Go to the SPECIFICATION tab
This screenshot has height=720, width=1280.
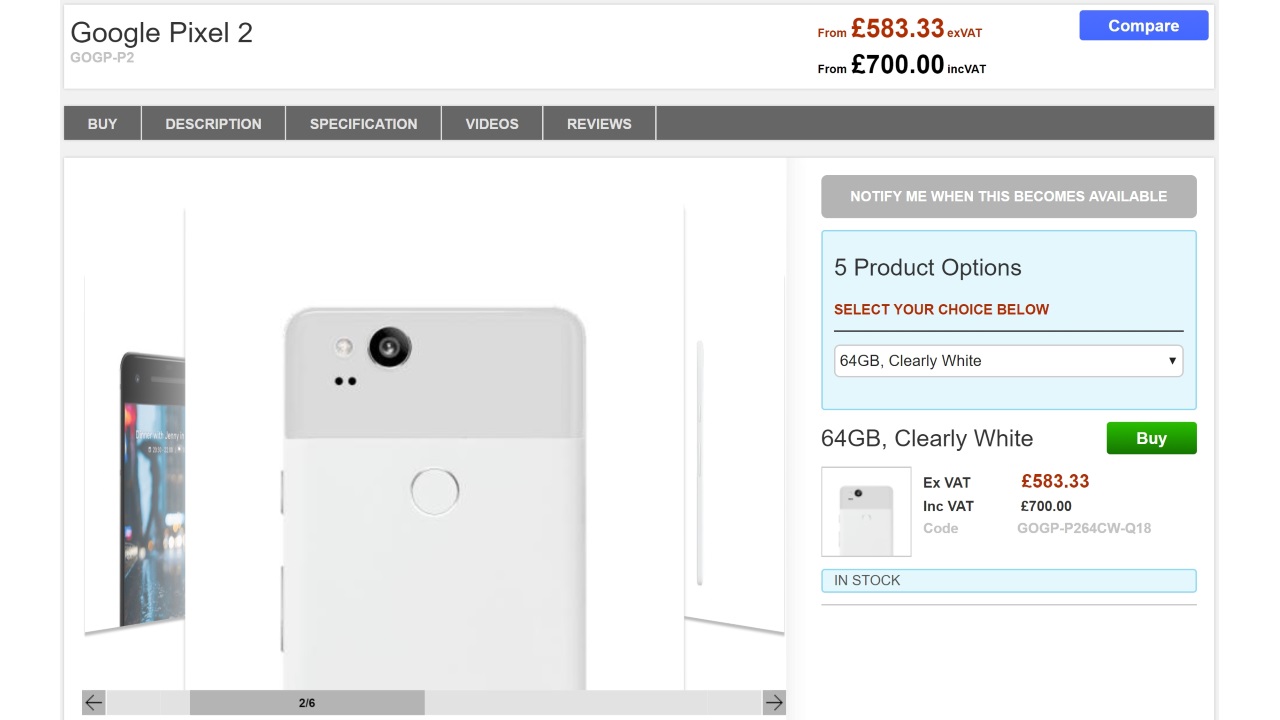363,124
